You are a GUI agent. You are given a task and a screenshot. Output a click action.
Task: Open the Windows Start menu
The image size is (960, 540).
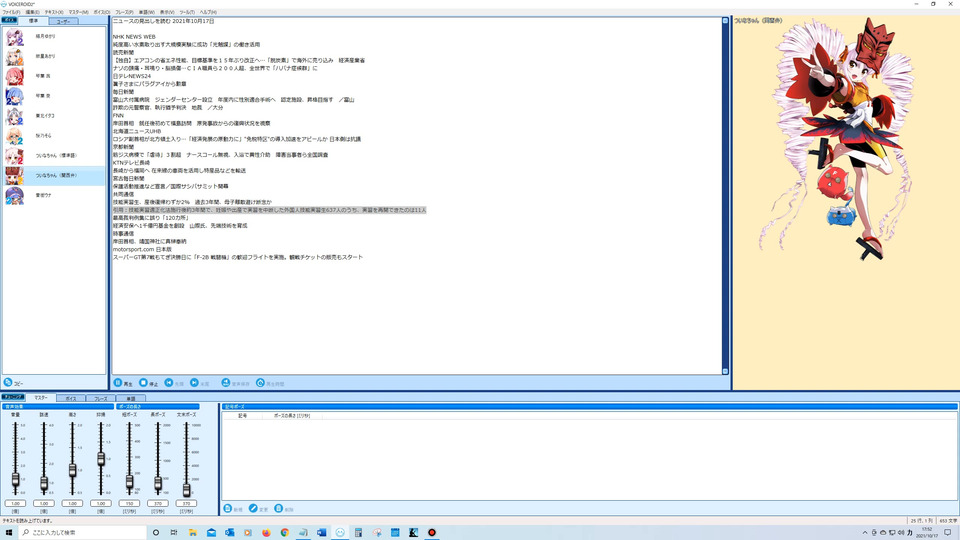[9, 533]
